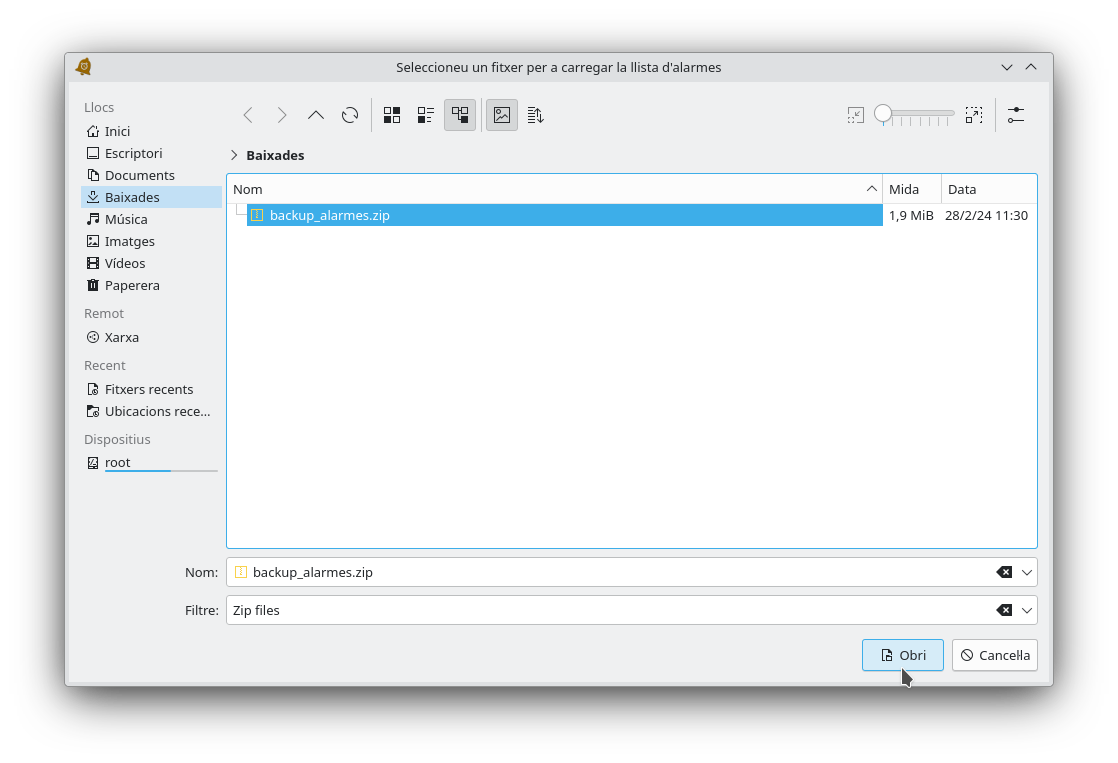The height and width of the screenshot is (763, 1118).
Task: Navigate to the parent folder
Action: point(316,115)
